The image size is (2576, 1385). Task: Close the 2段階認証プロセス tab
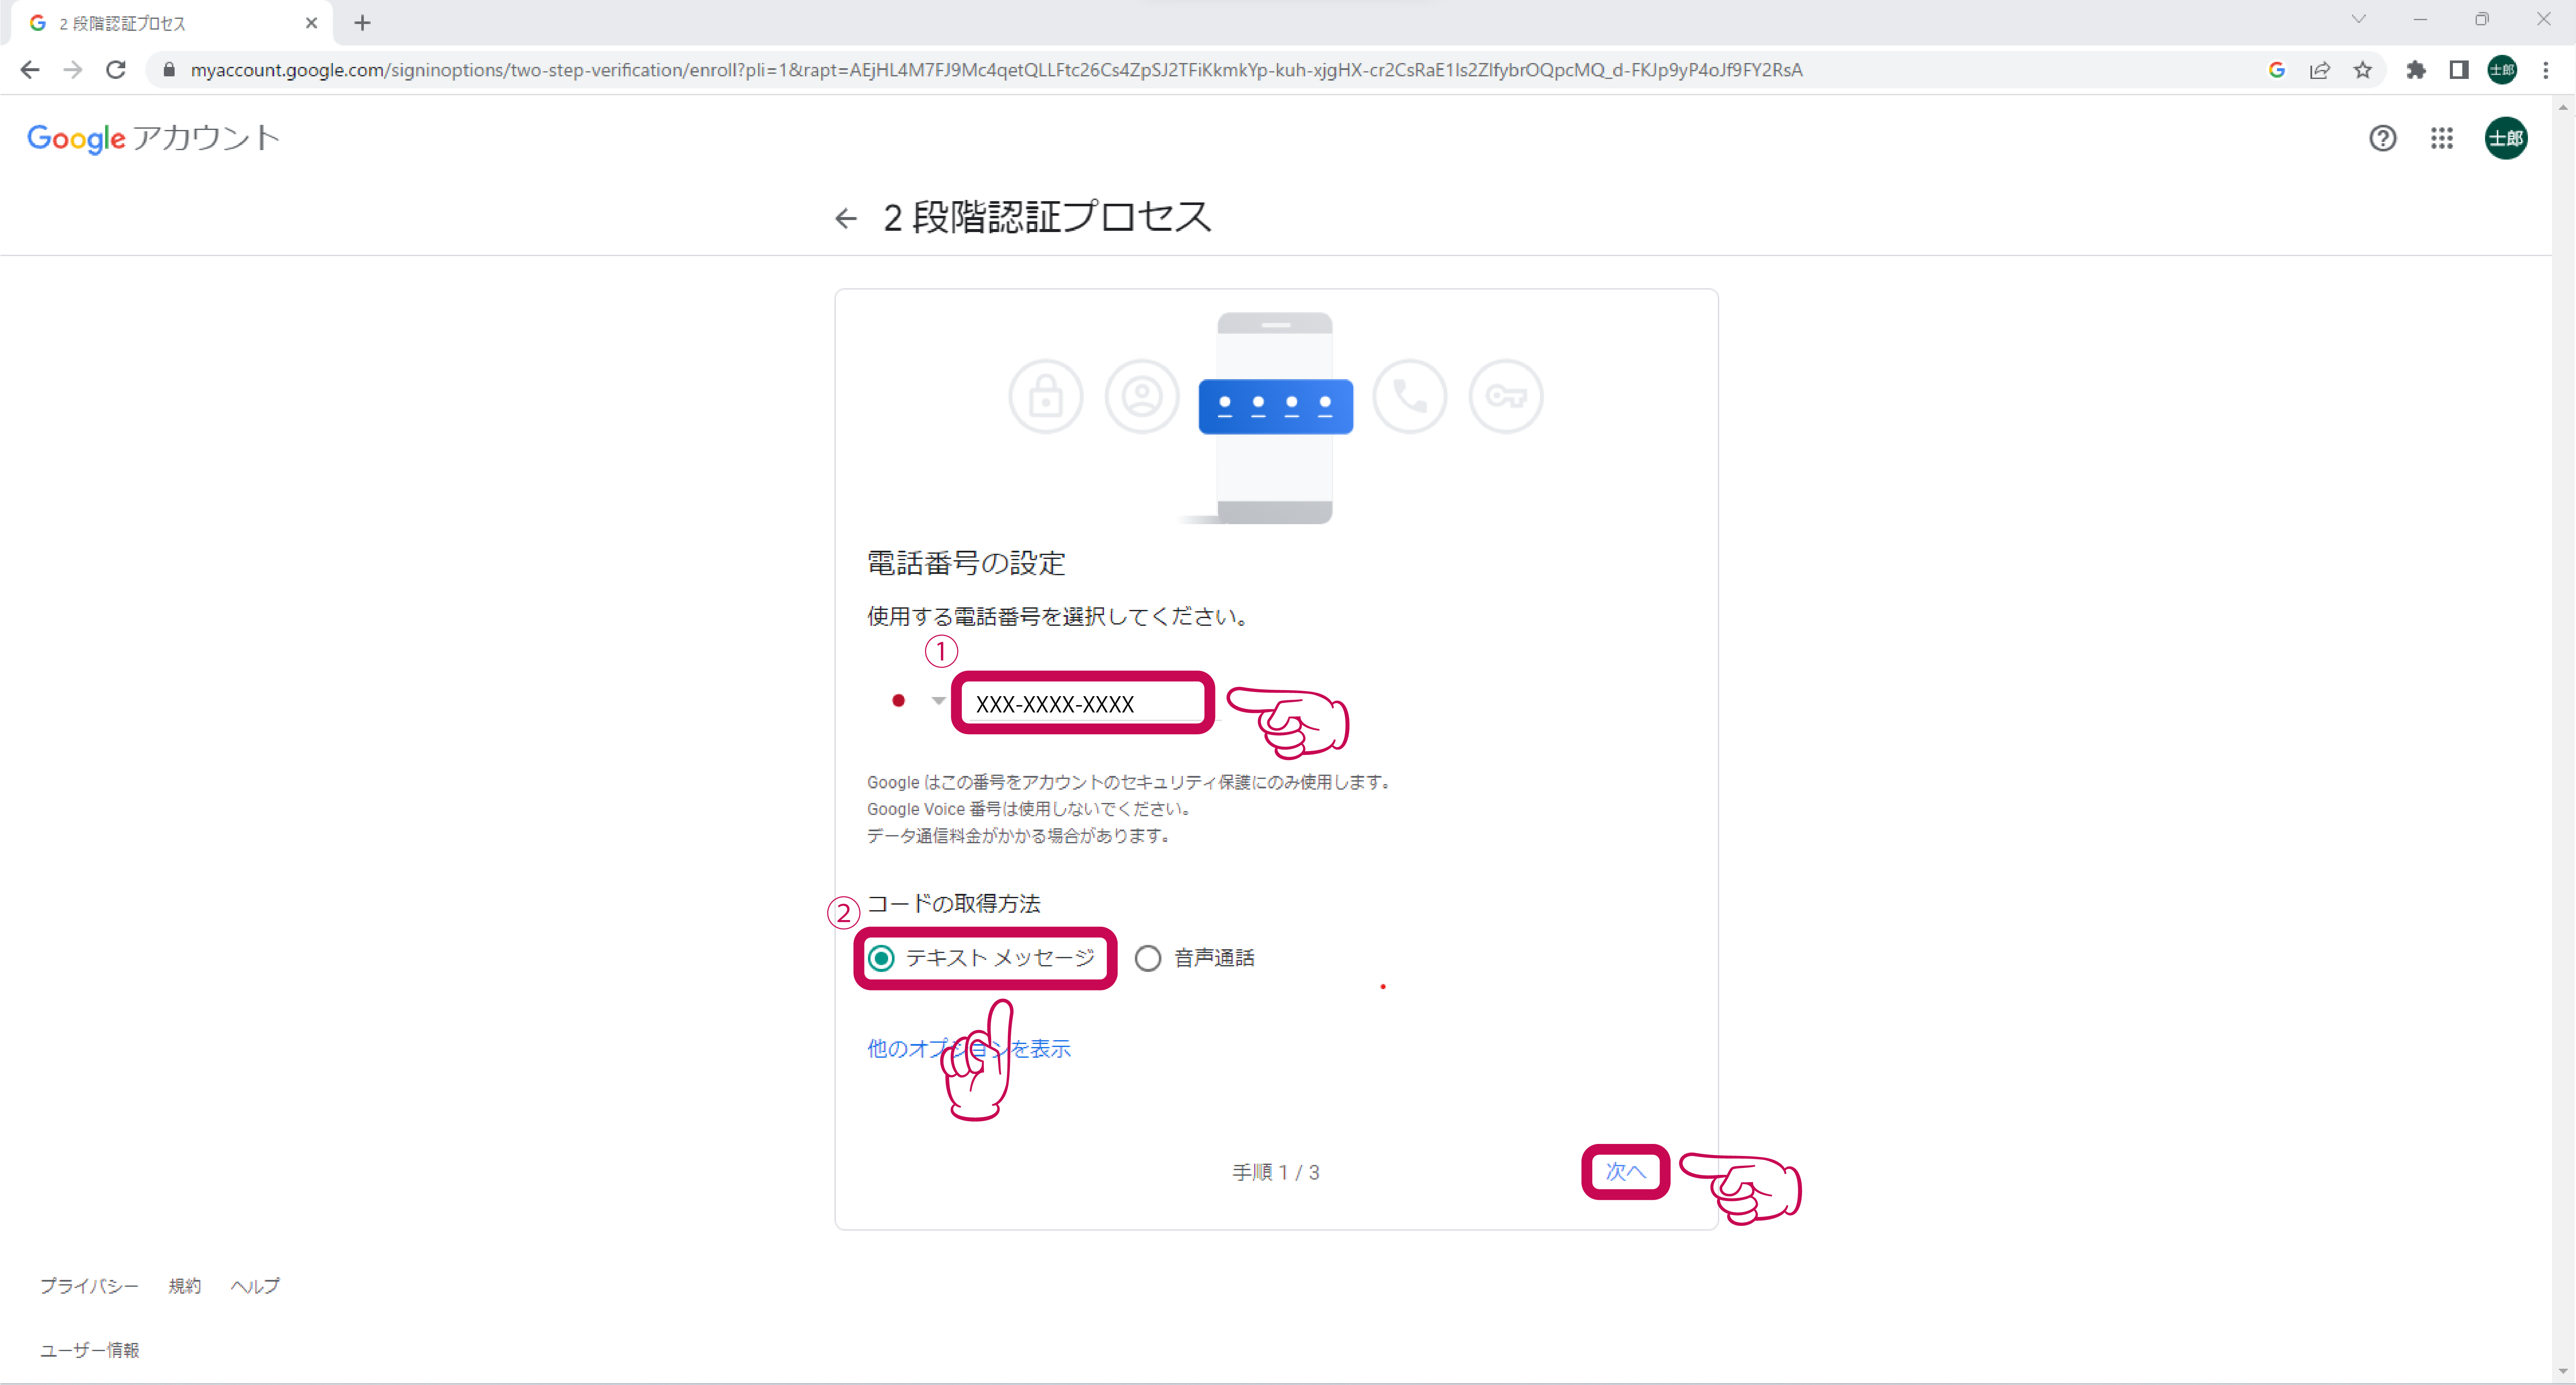point(311,23)
